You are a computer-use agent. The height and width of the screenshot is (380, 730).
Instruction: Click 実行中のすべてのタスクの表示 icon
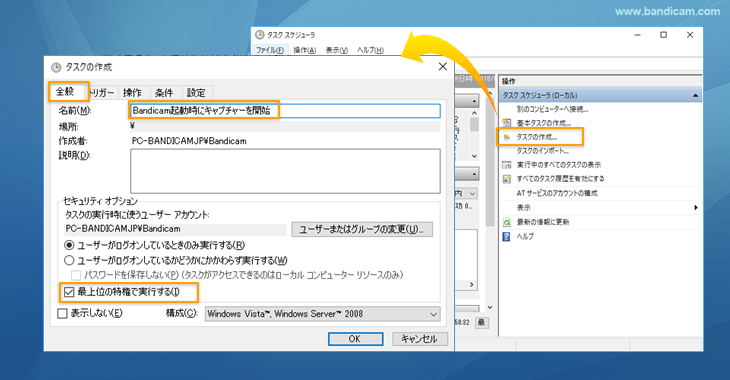507,165
